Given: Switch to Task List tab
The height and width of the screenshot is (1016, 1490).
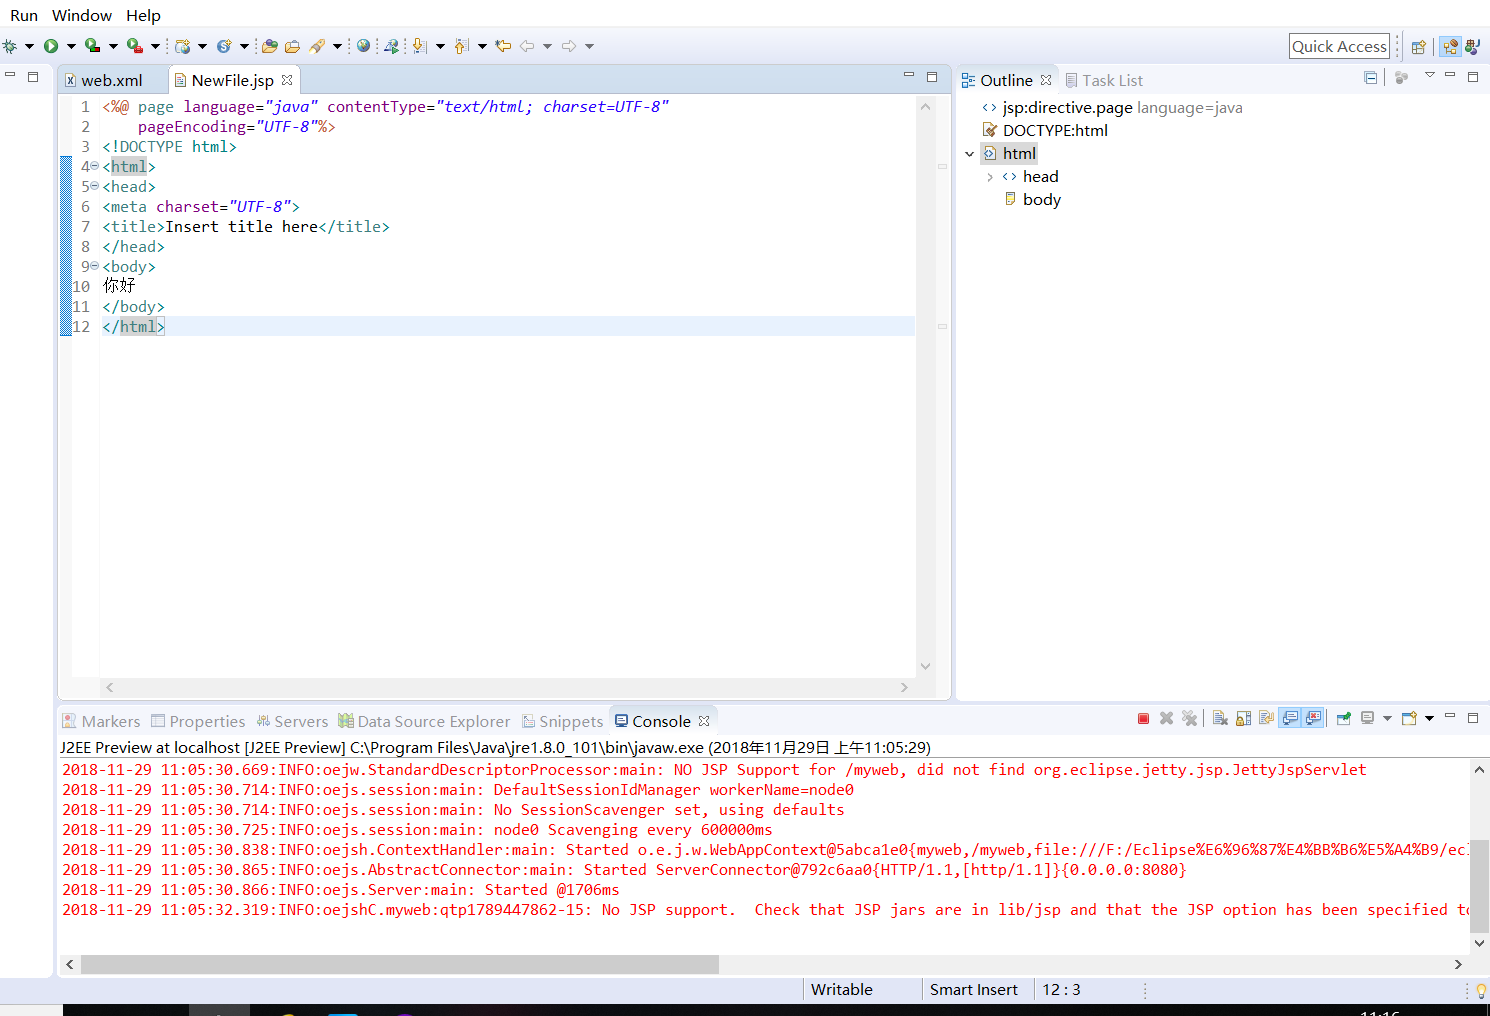Looking at the screenshot, I should tap(1104, 80).
